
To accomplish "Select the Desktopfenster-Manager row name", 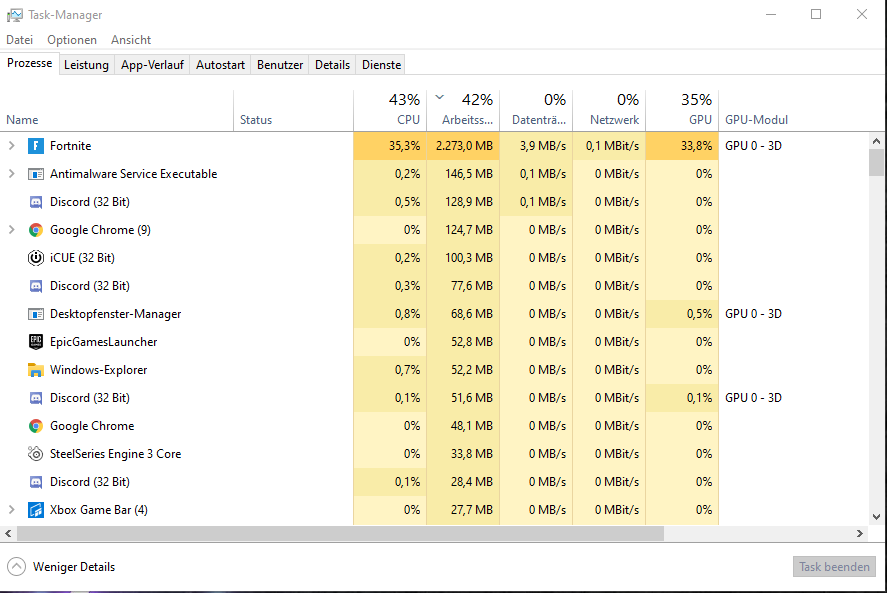I will click(x=115, y=314).
